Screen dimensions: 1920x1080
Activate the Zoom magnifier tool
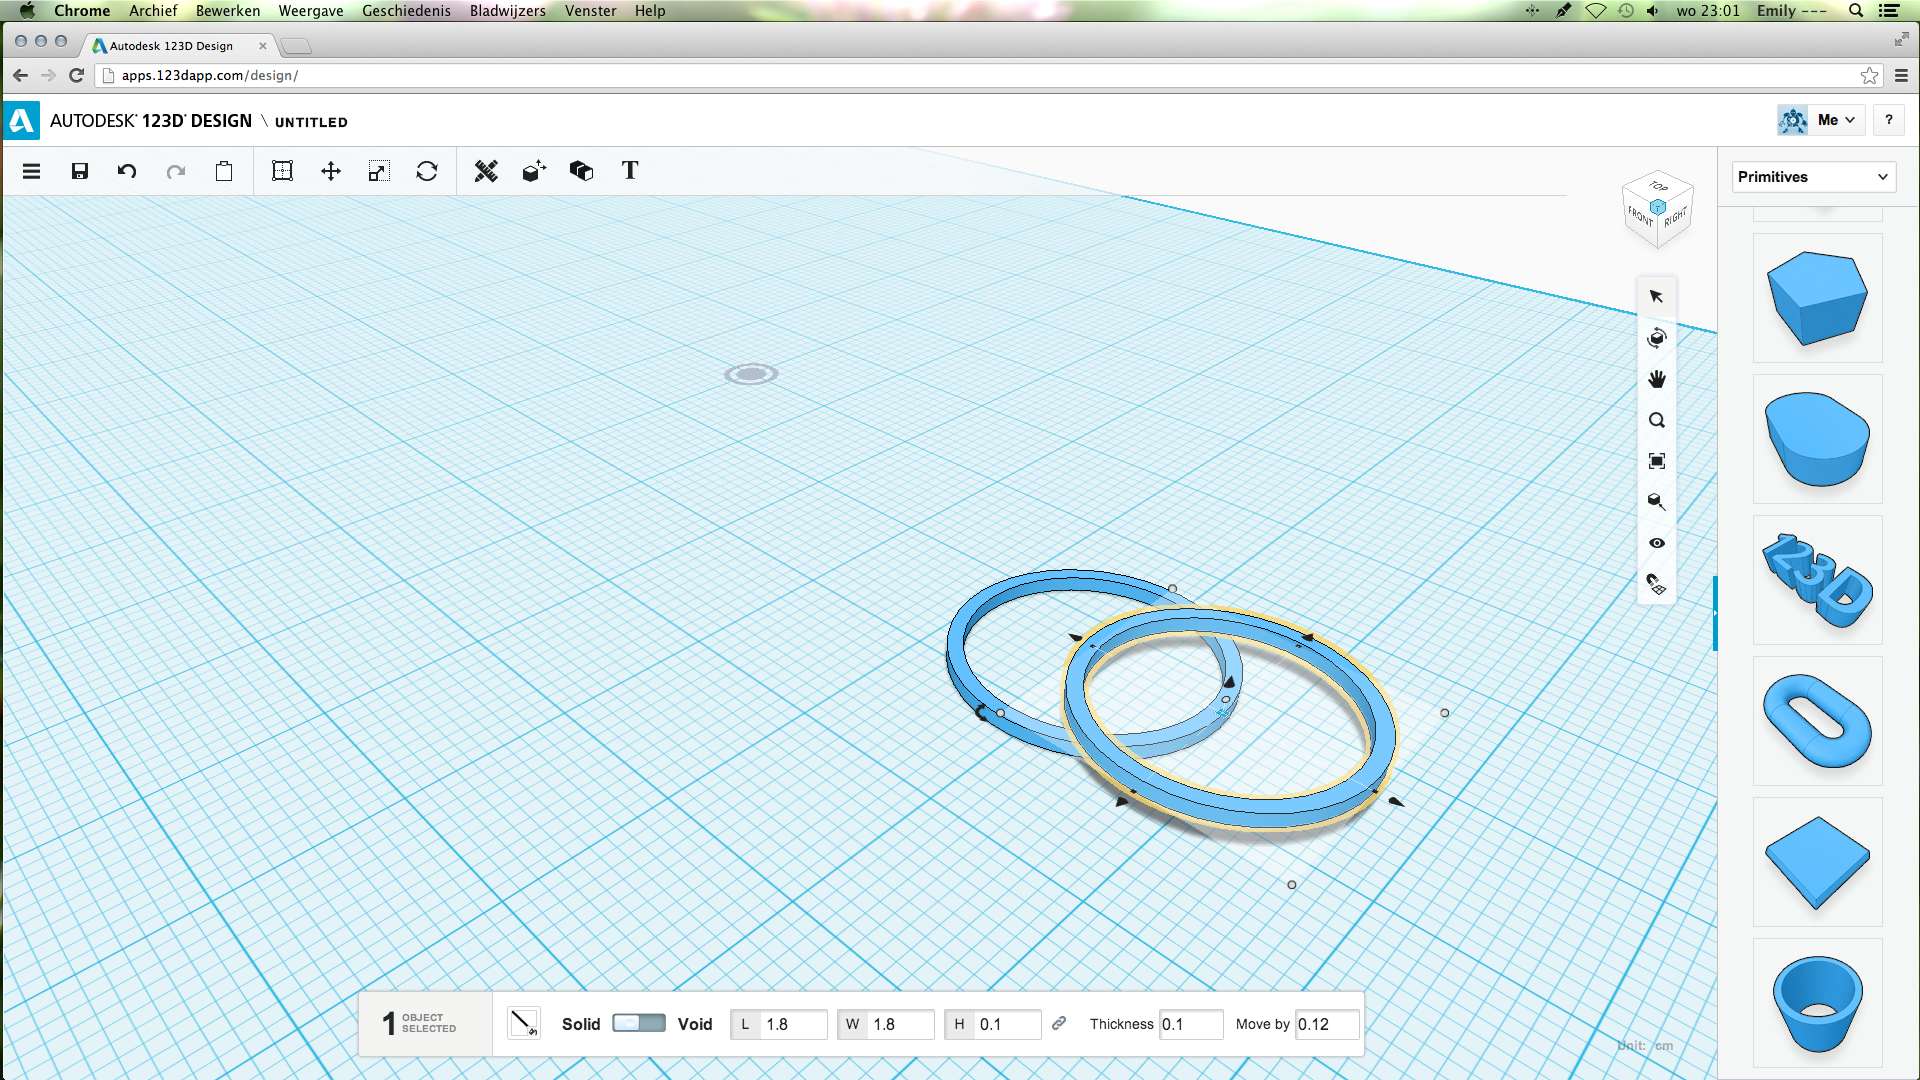1656,420
